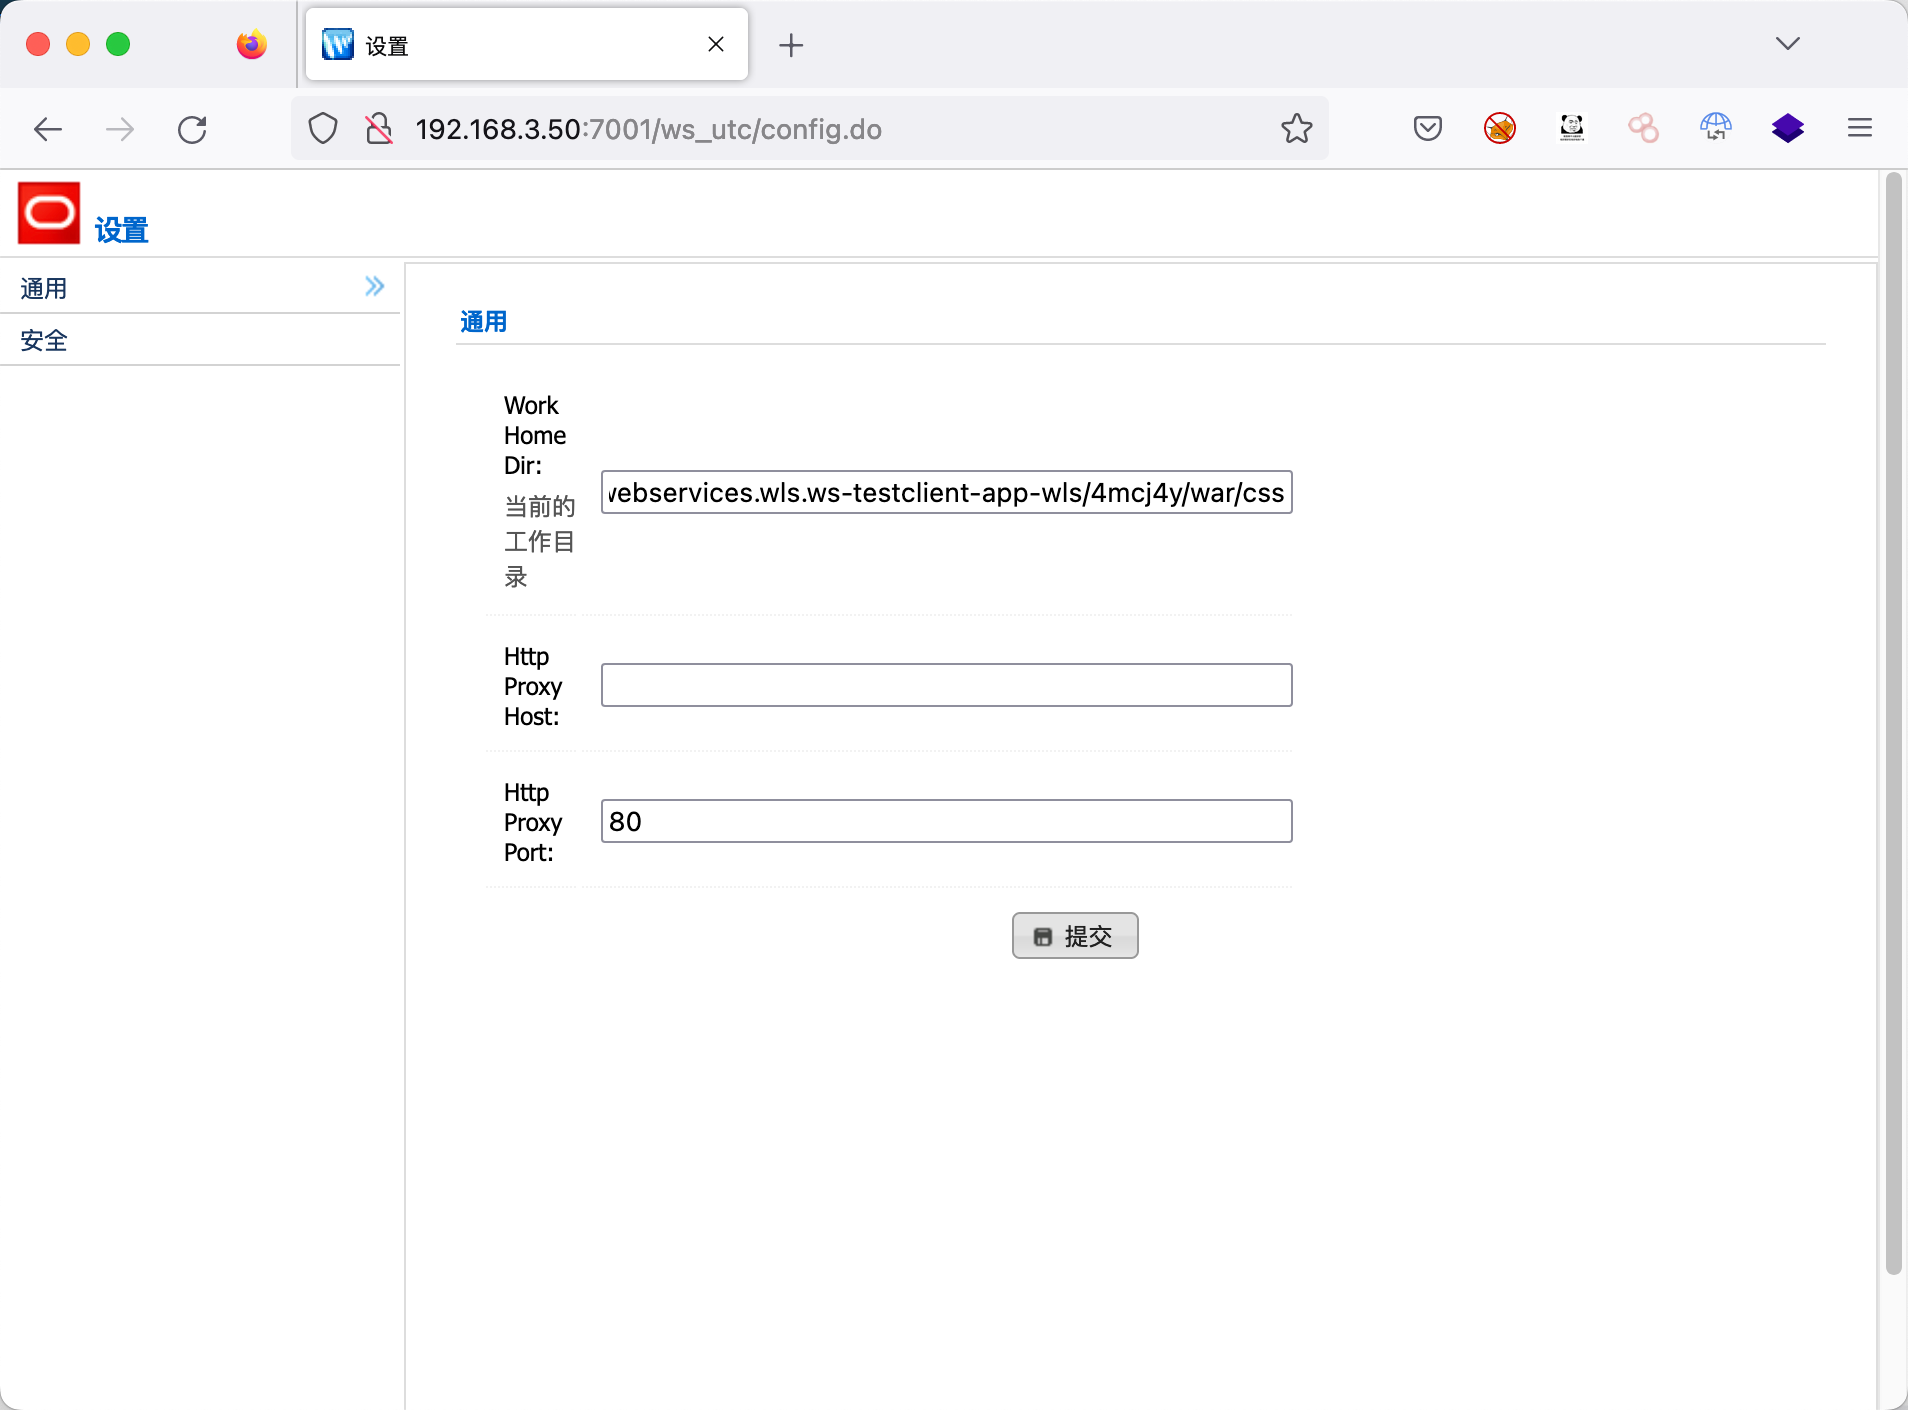1908x1410 pixels.
Task: Open the Firefox hamburger menu
Action: click(1859, 128)
